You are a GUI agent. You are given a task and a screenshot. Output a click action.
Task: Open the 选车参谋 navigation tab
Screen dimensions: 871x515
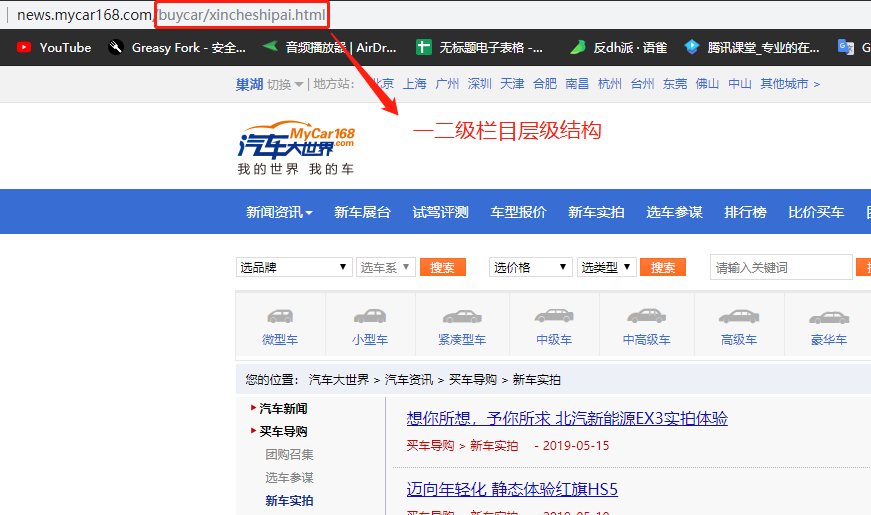click(x=674, y=212)
